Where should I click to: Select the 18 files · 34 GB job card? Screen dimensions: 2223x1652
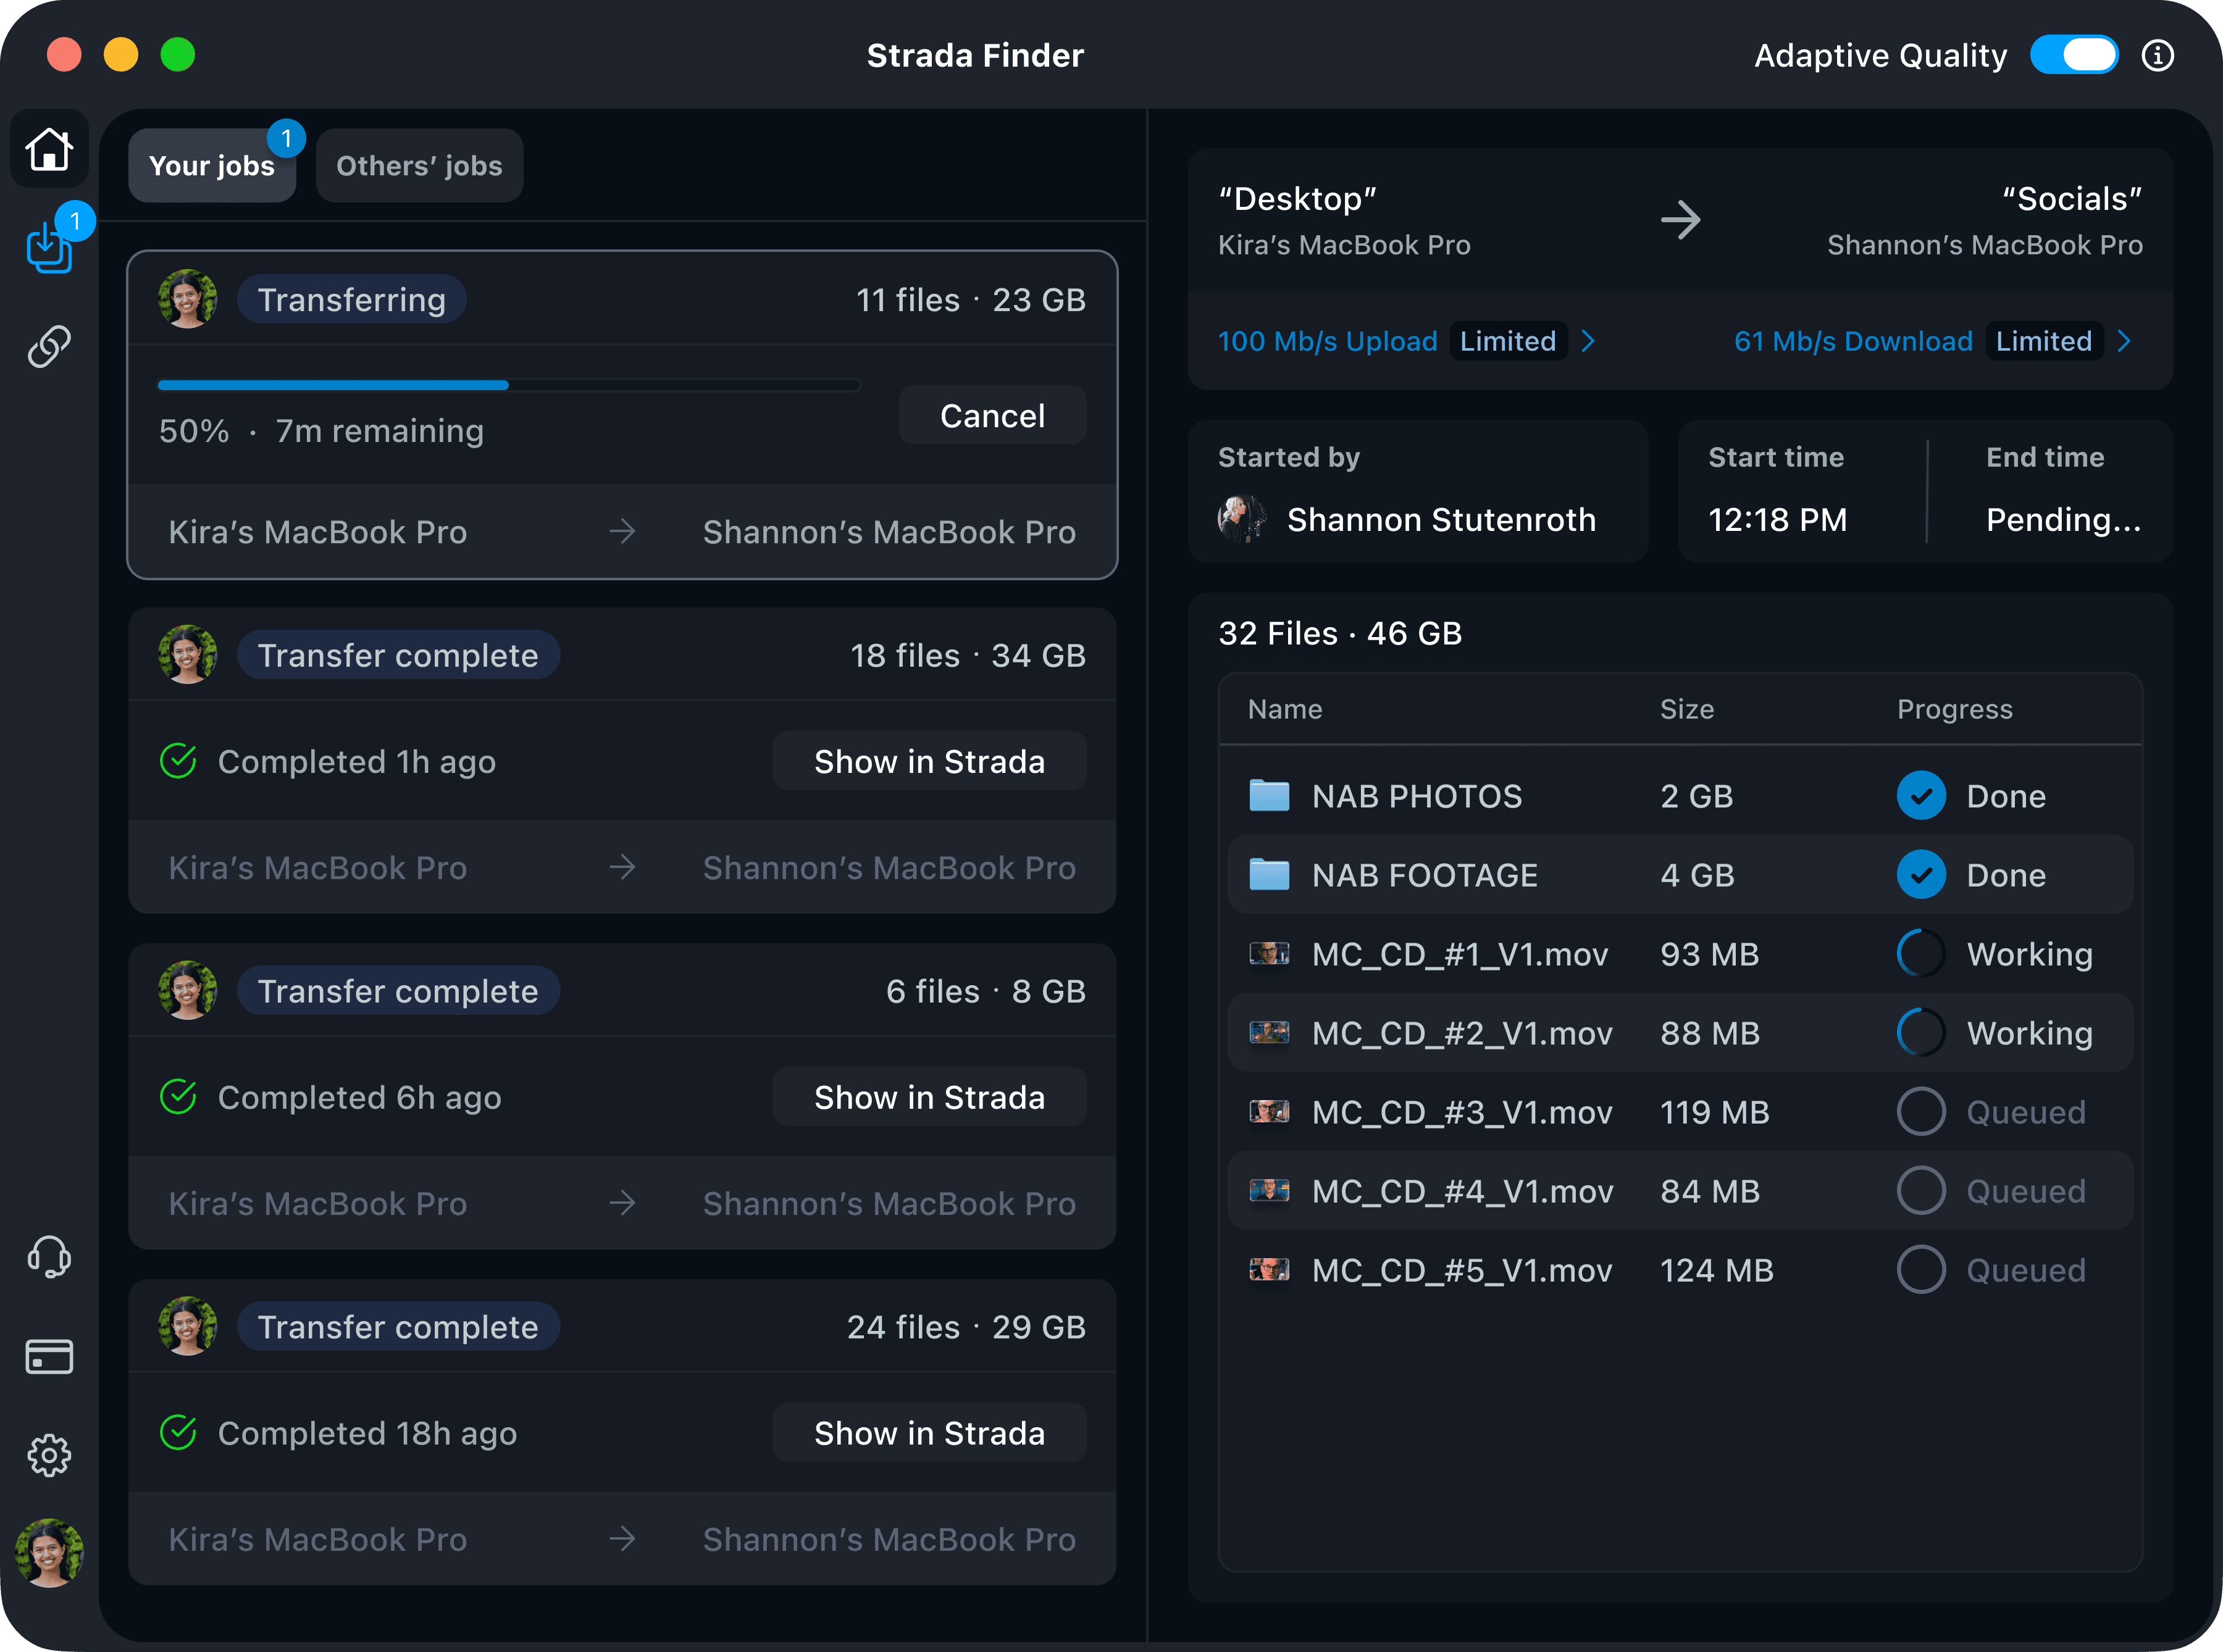click(622, 760)
